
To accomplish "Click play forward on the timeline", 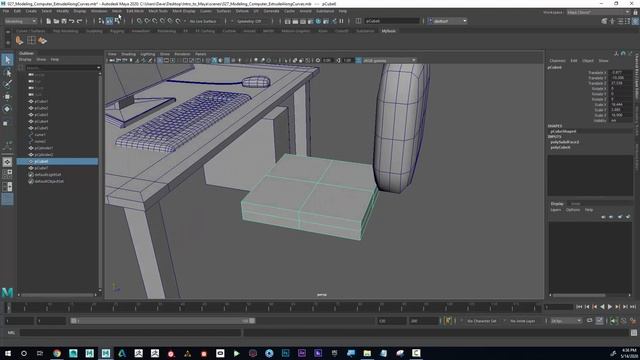I will point(610,307).
